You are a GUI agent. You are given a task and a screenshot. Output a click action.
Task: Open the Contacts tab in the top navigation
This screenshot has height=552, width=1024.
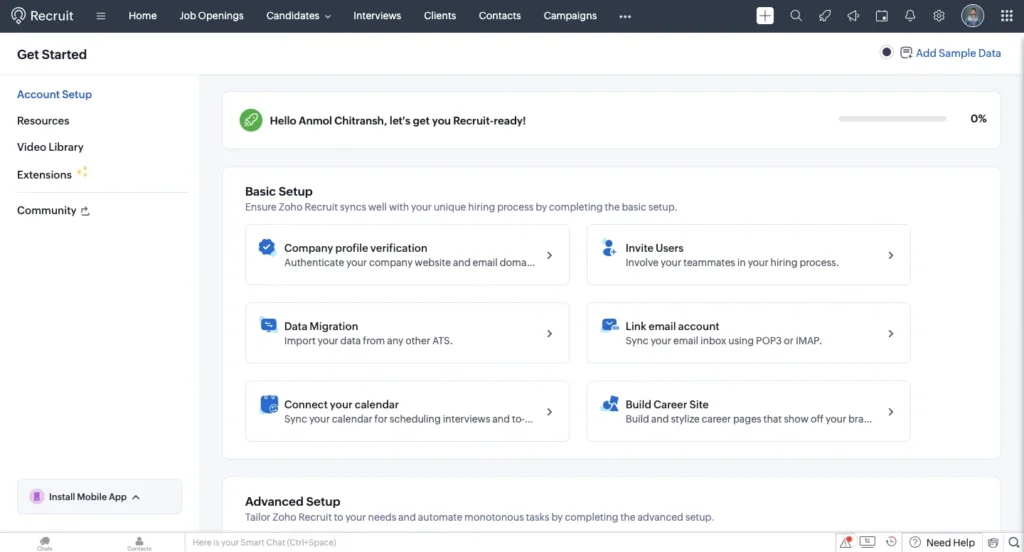click(500, 16)
